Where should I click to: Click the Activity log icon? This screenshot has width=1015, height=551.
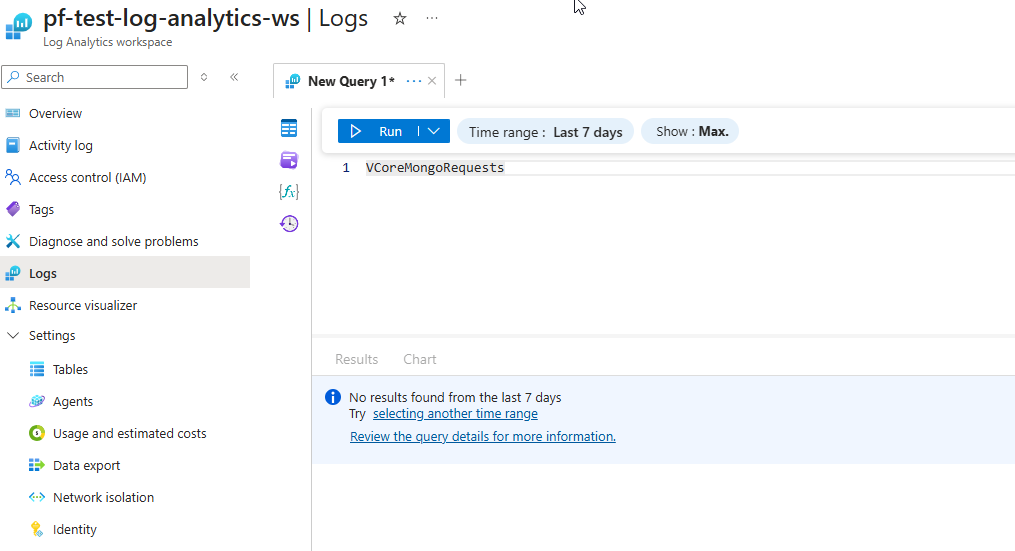coord(12,145)
